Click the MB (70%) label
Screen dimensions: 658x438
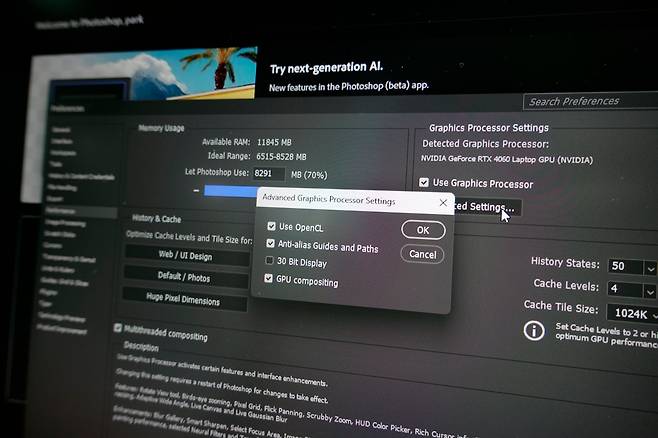click(309, 175)
